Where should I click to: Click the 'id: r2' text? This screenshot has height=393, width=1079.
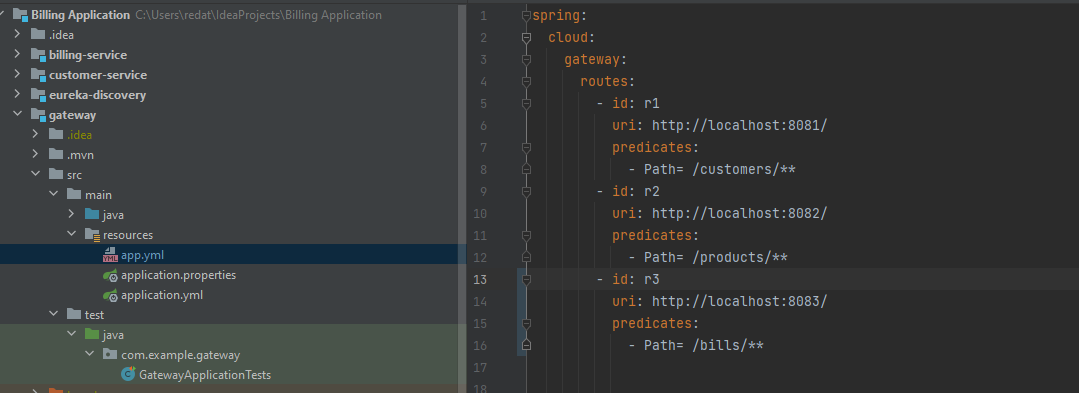click(637, 191)
